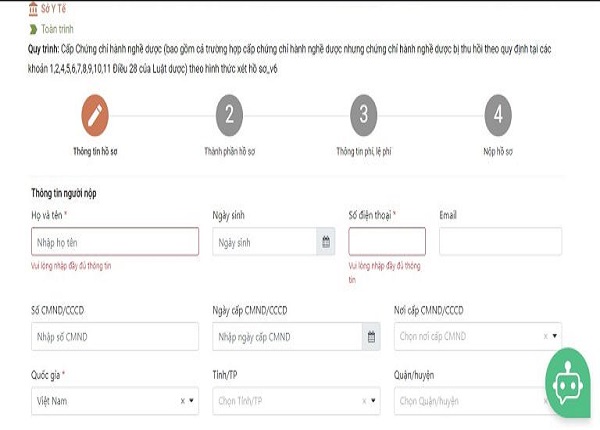Click the Email input field

coord(500,242)
